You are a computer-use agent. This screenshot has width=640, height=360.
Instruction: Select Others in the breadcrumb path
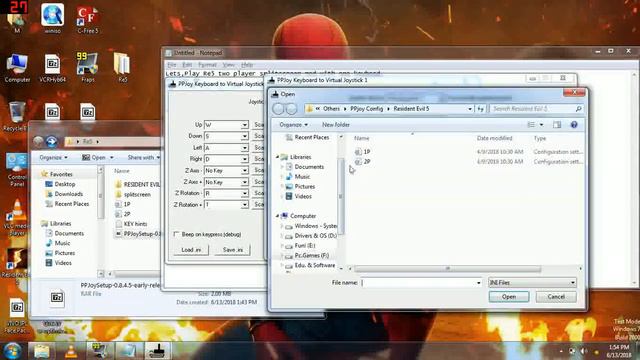pyautogui.click(x=331, y=109)
